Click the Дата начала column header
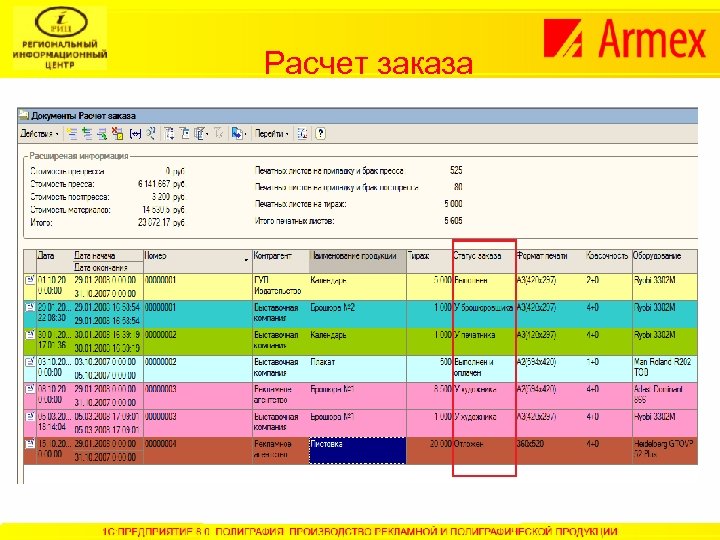720x540 pixels. (108, 256)
